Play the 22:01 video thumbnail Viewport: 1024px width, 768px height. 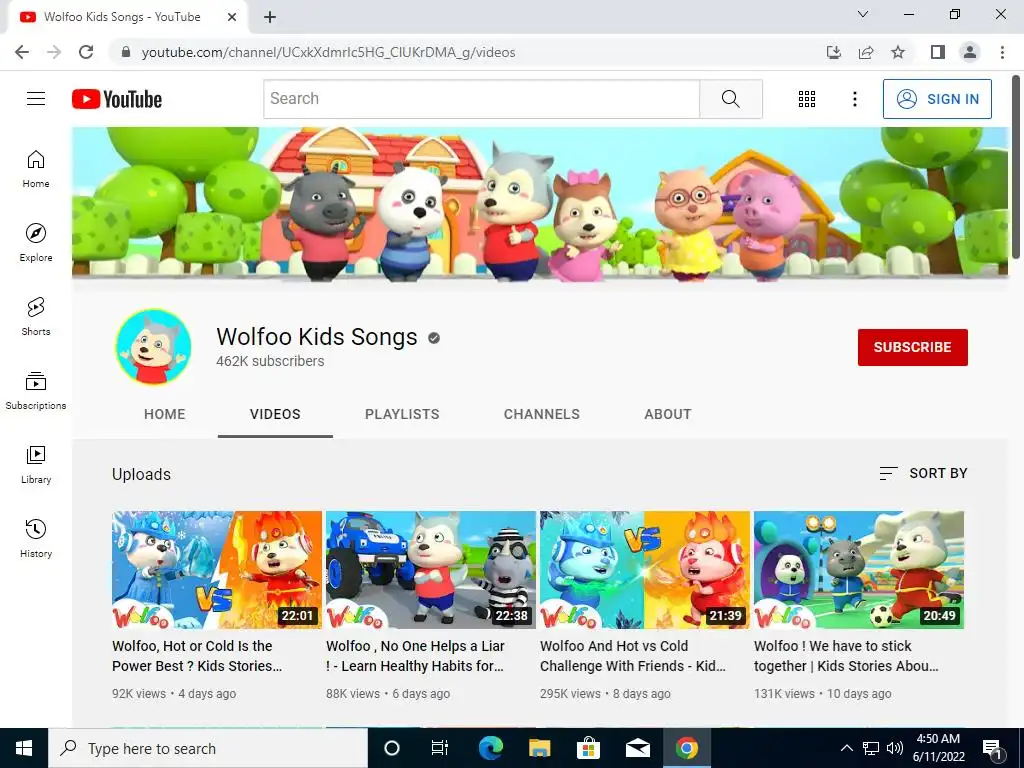[217, 569]
